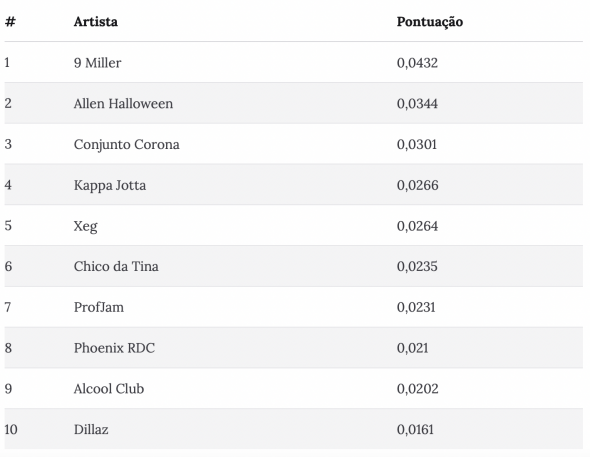Click Alcool Club in the table

[109, 389]
